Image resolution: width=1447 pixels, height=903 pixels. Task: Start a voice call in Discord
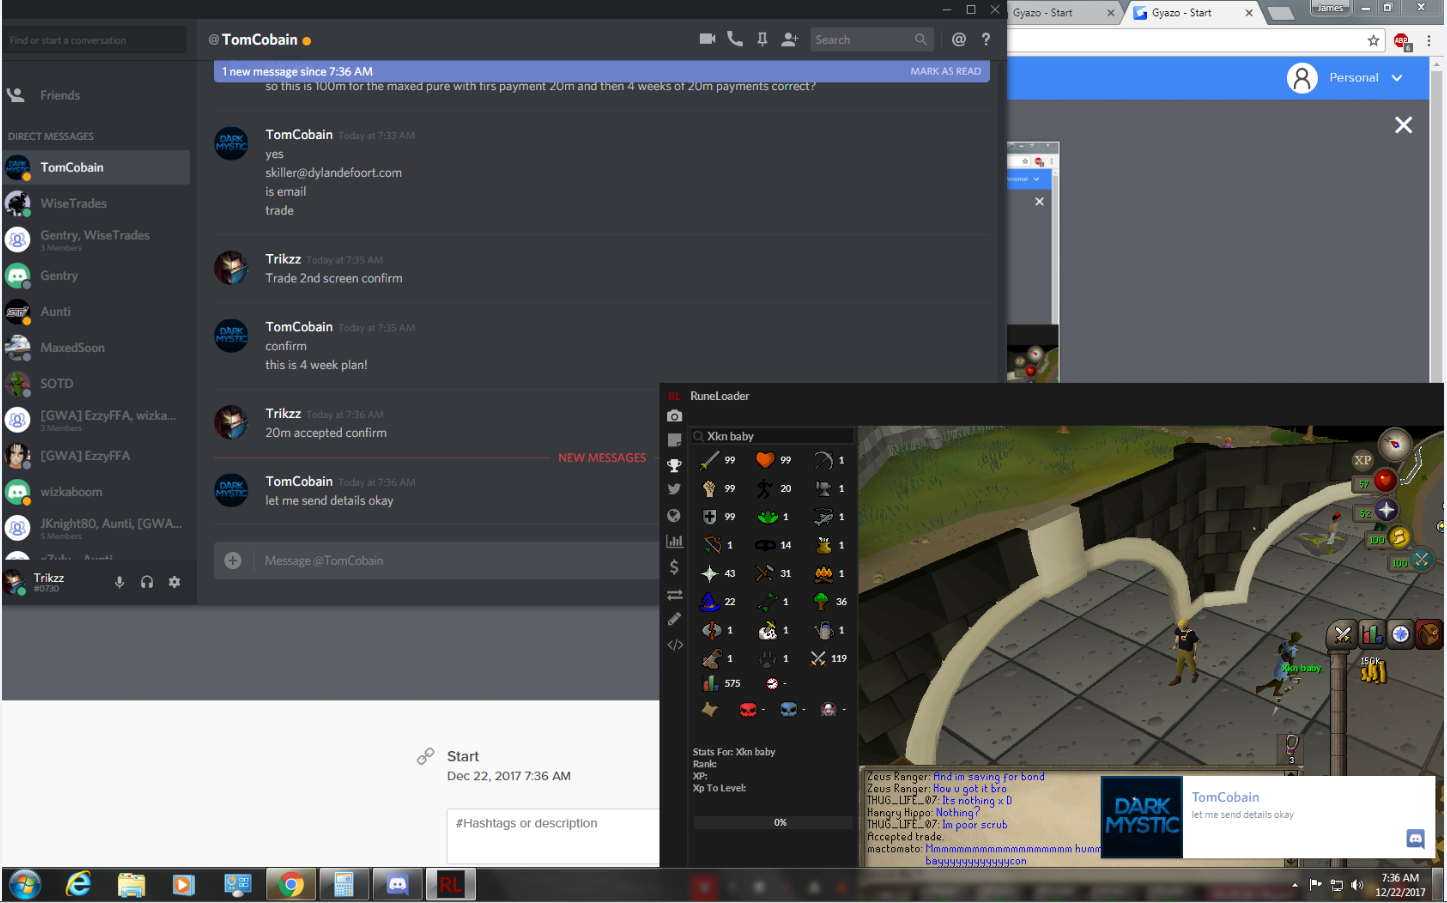735,39
